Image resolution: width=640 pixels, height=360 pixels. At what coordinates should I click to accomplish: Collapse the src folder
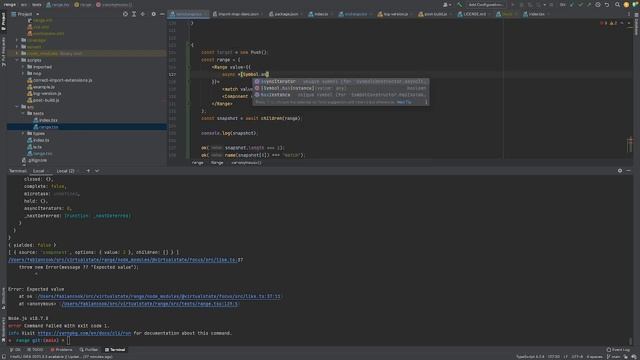17,107
